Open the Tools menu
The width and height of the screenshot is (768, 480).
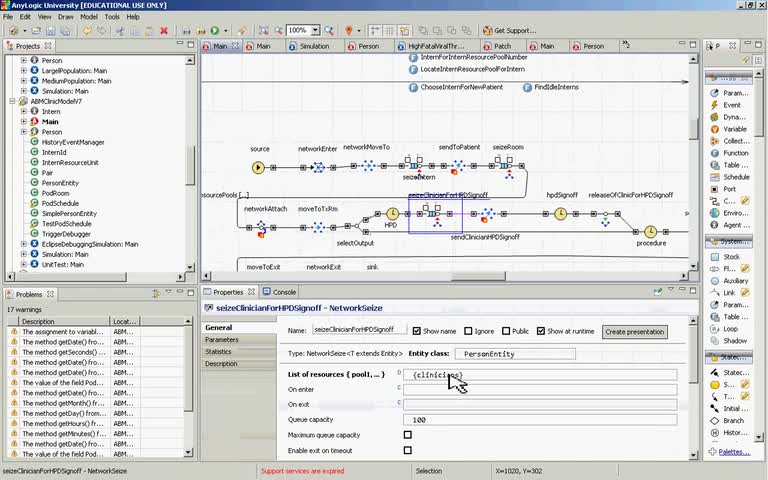pos(112,17)
